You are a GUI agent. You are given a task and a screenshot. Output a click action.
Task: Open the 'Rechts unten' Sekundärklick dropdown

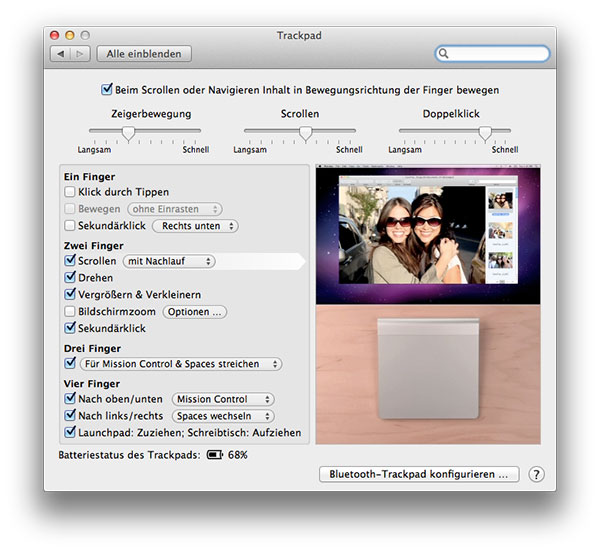195,226
